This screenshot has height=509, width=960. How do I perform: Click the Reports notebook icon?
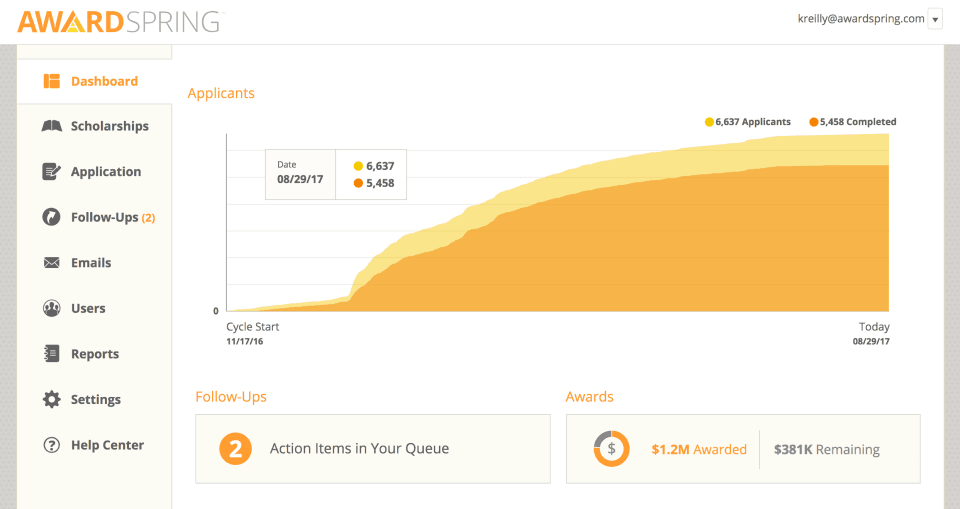(52, 354)
